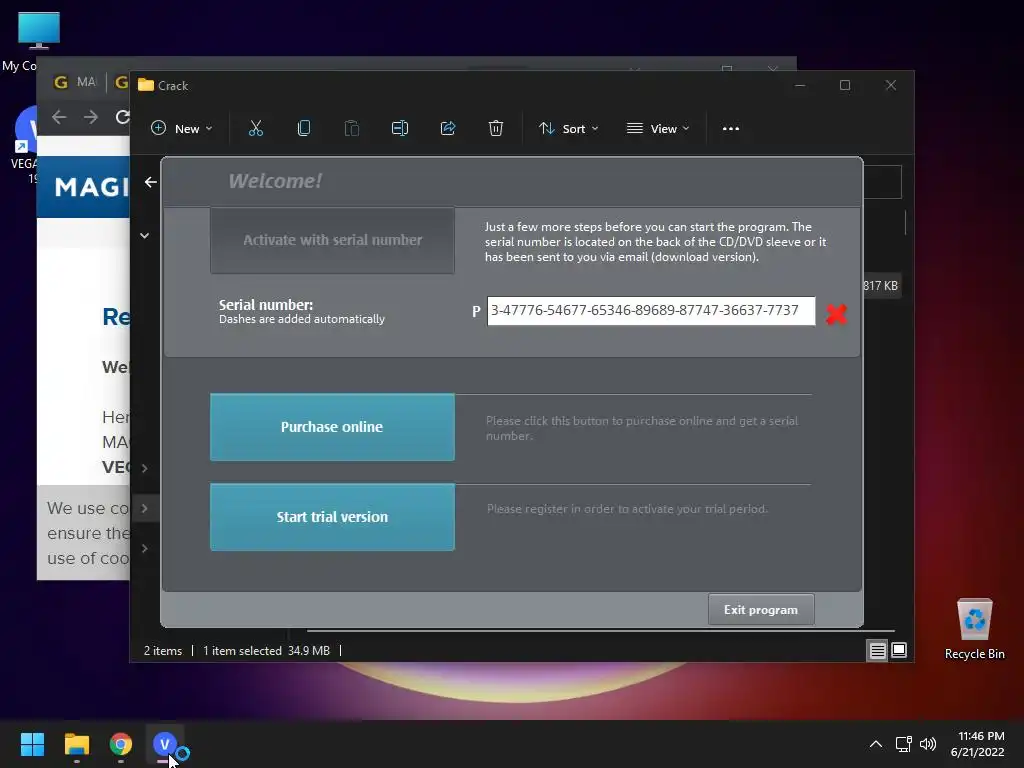Viewport: 1024px width, 768px height.
Task: Expand the navigation item beside 'We use' text
Action: (144, 509)
